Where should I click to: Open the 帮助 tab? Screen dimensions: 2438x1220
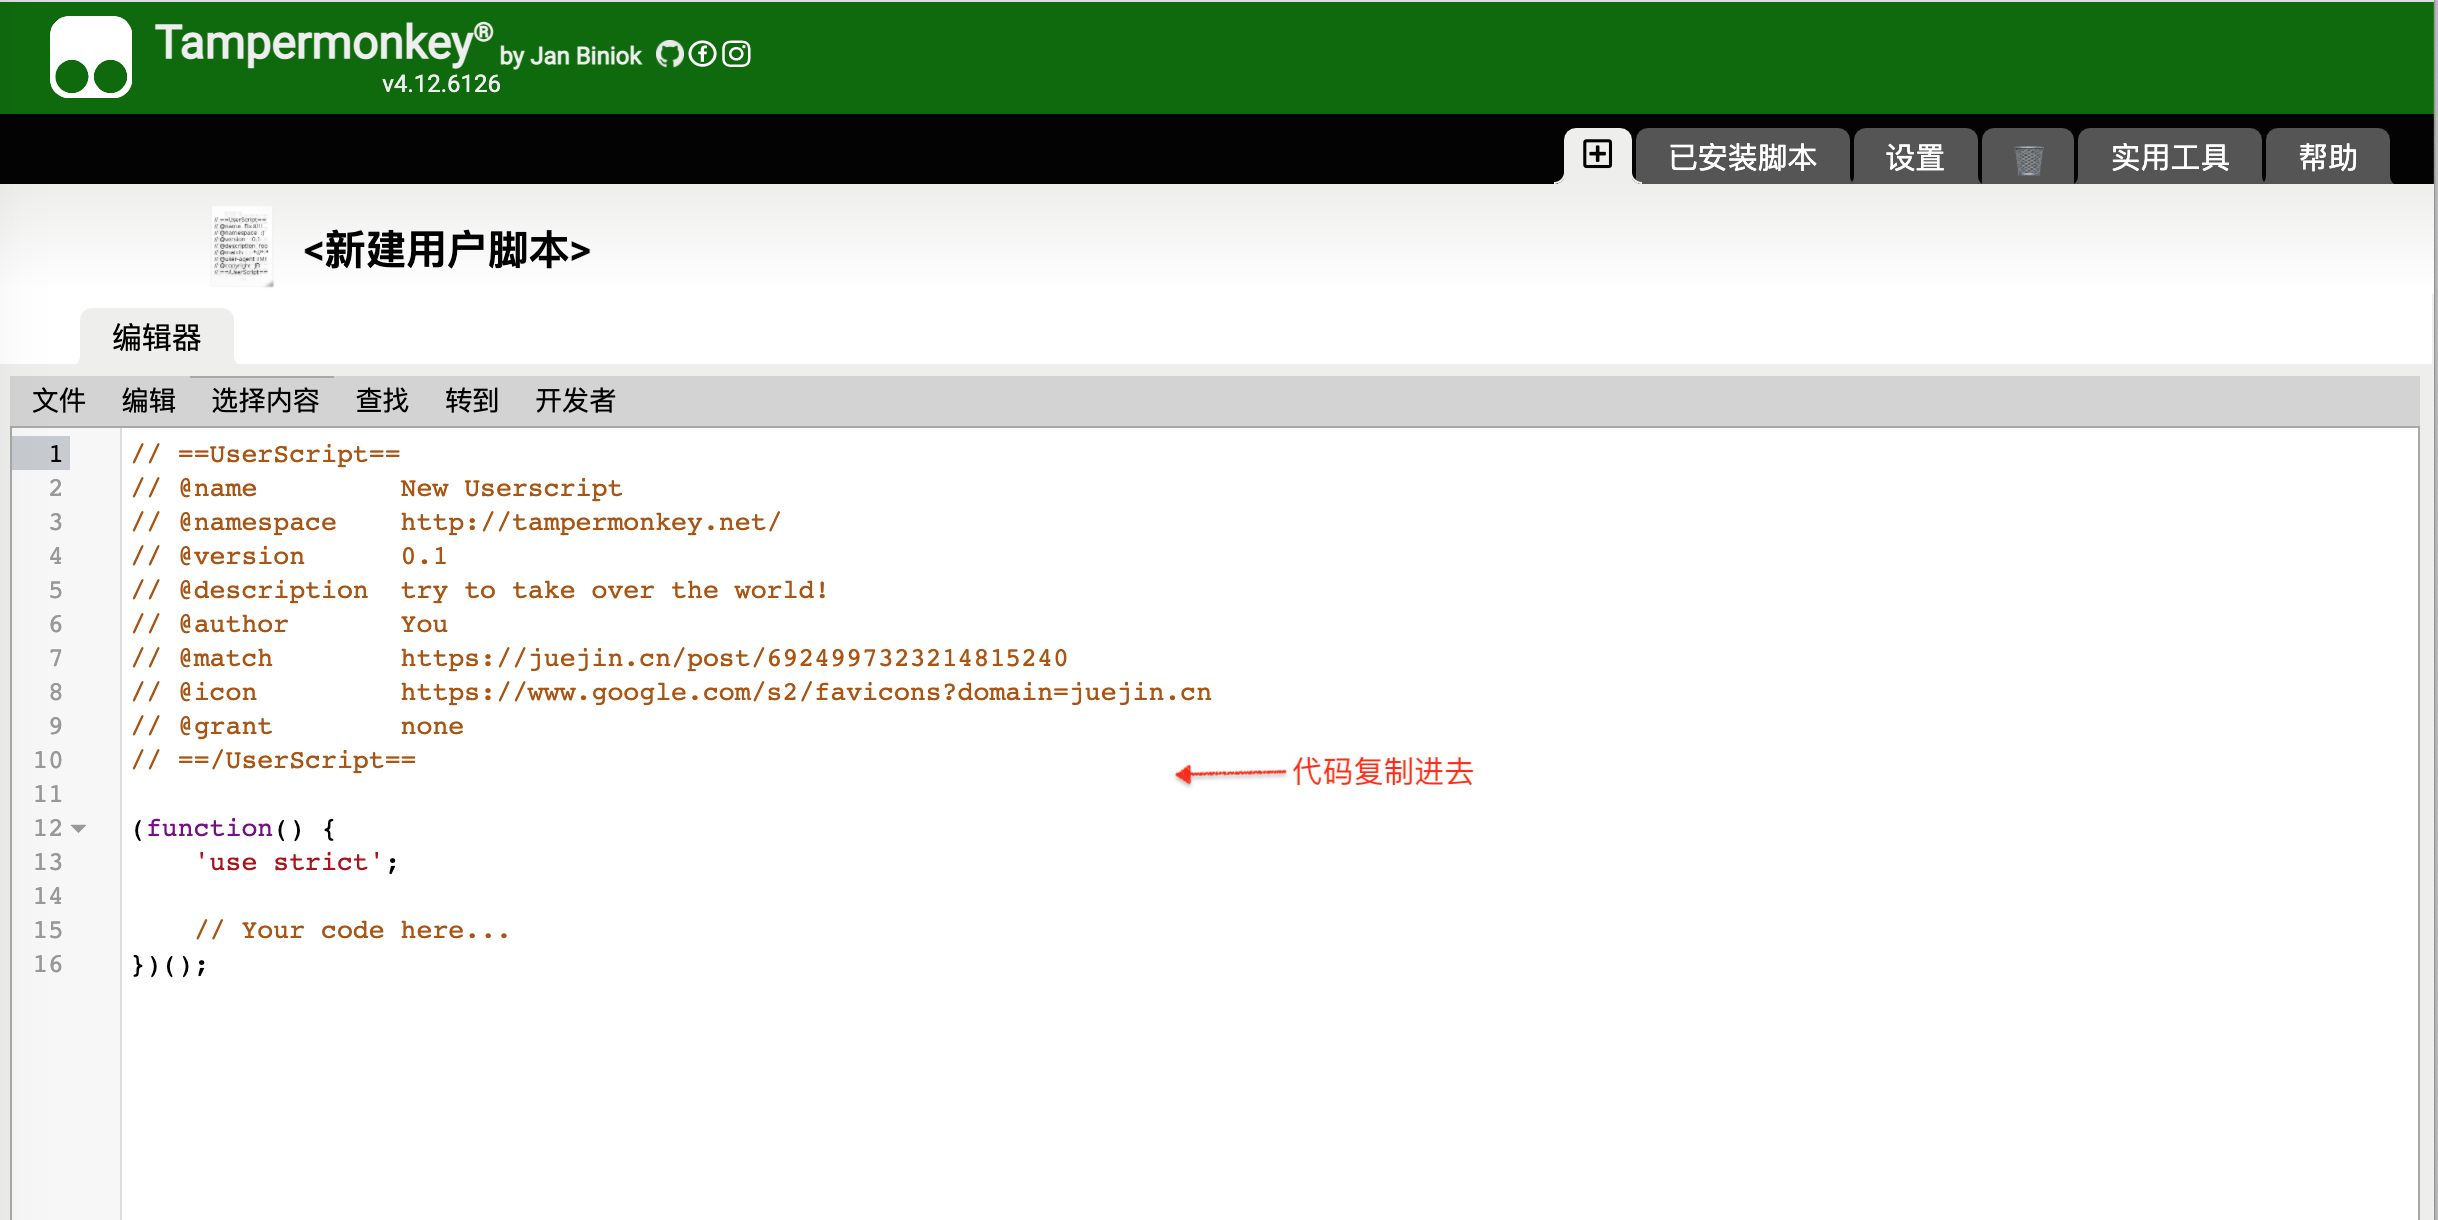coord(2327,158)
